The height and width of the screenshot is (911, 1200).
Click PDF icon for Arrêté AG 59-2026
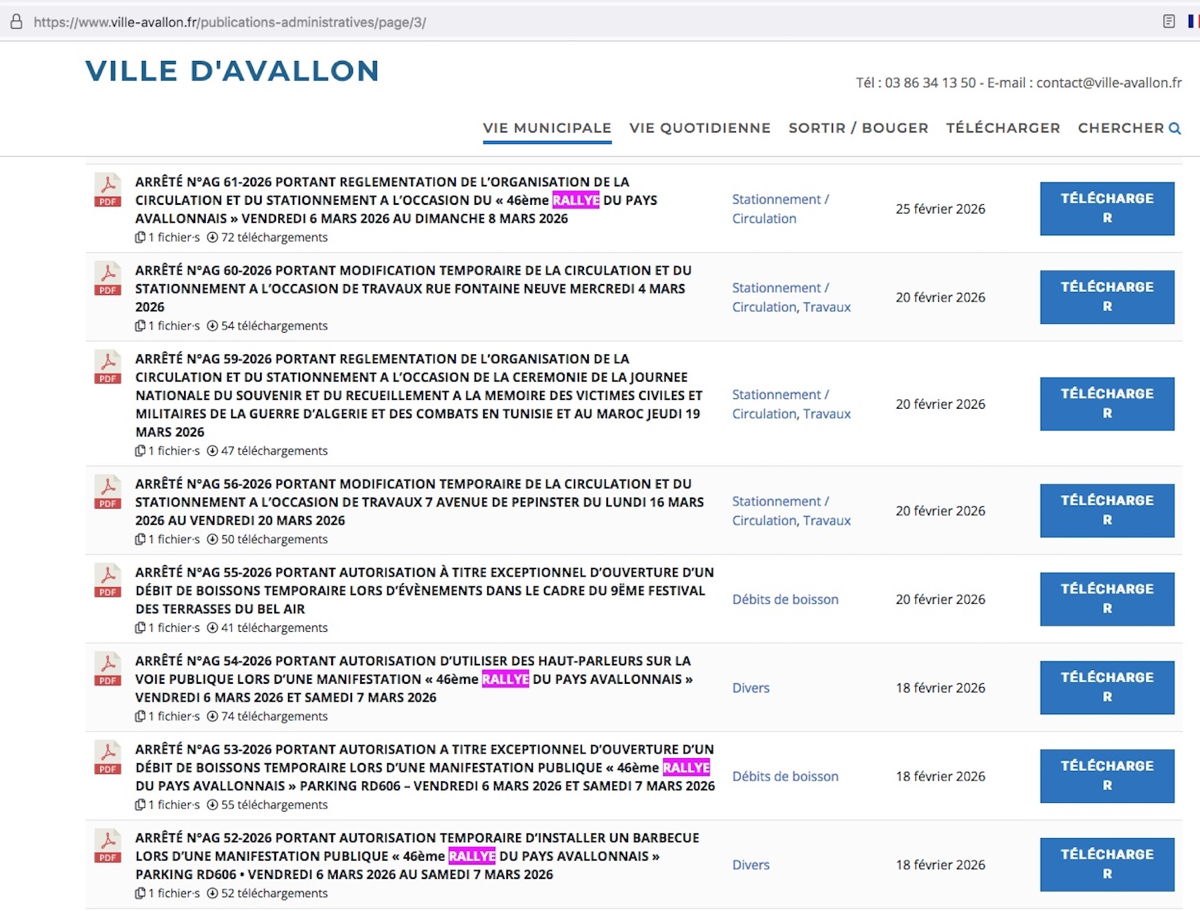tap(108, 366)
